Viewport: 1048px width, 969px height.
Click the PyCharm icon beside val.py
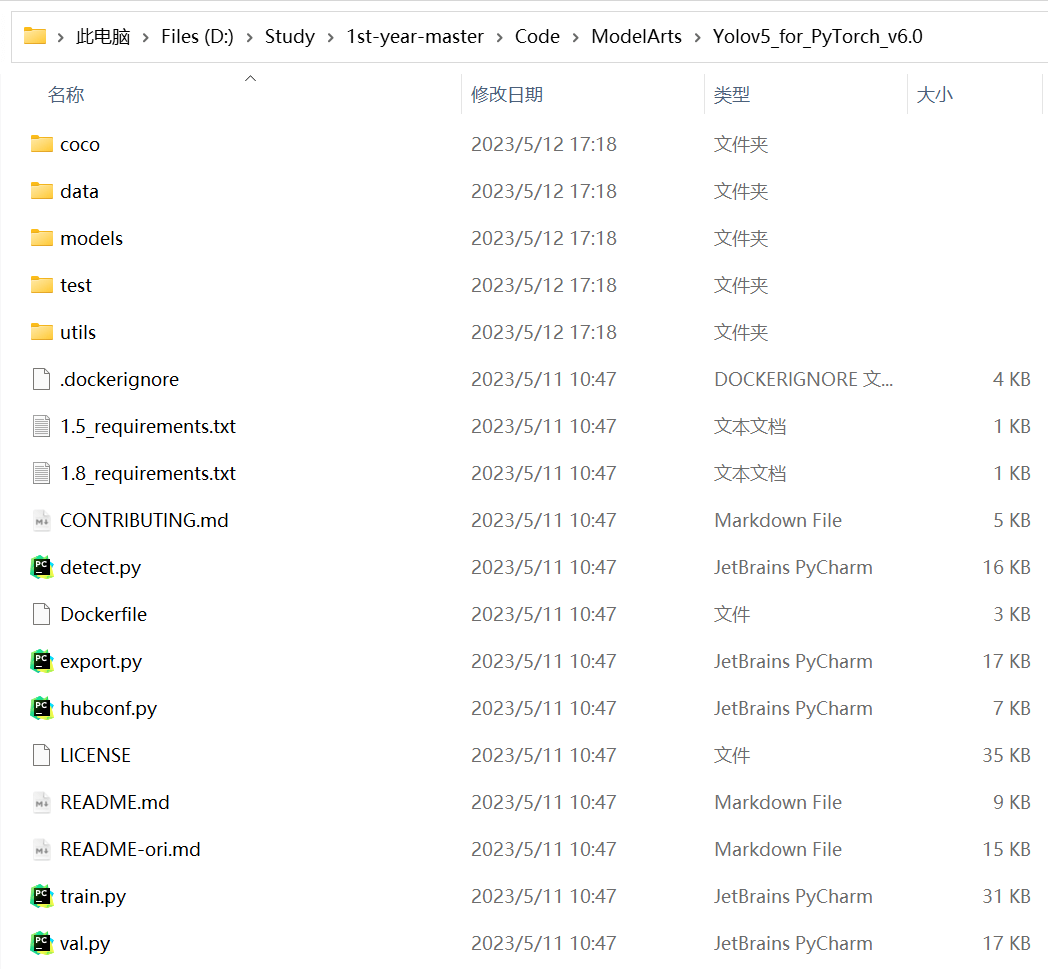(x=41, y=943)
